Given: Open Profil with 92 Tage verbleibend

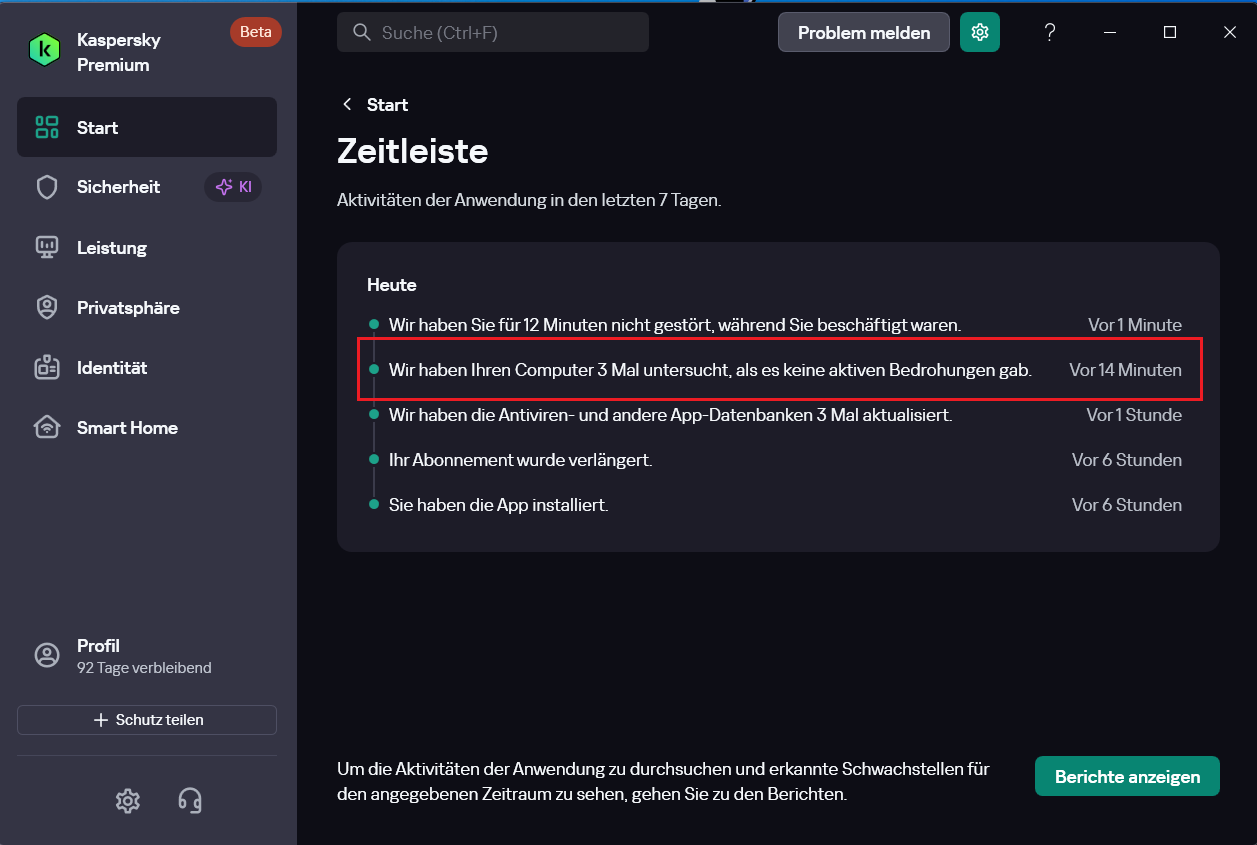Looking at the screenshot, I should 147,656.
